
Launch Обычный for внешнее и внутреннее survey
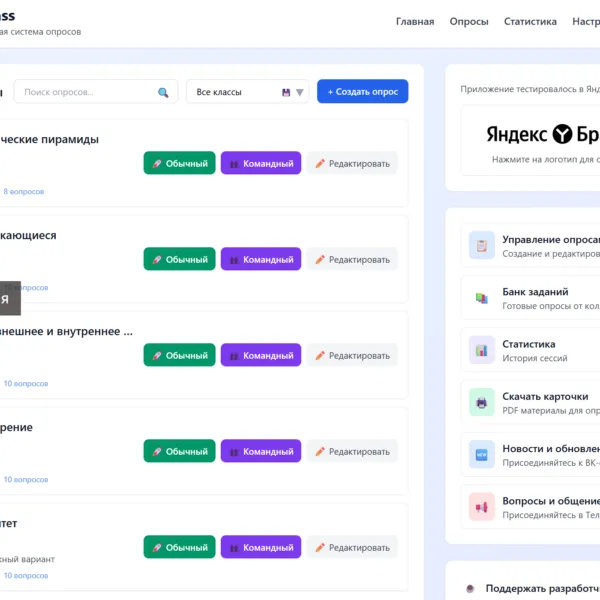[179, 355]
